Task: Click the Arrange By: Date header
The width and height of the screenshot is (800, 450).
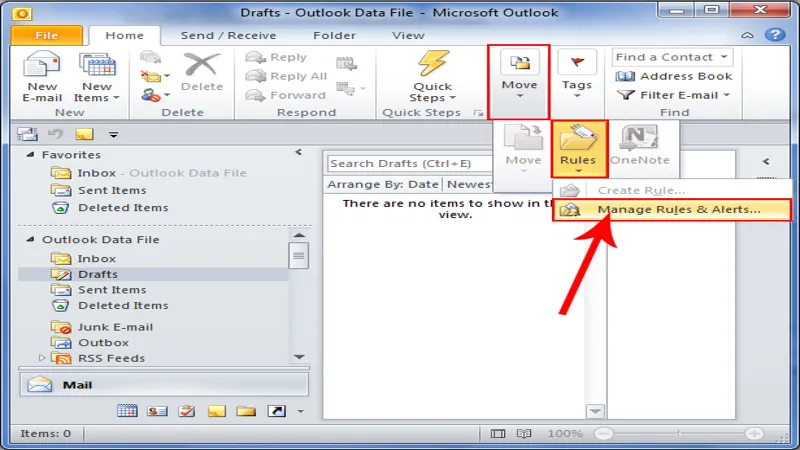Action: (383, 184)
